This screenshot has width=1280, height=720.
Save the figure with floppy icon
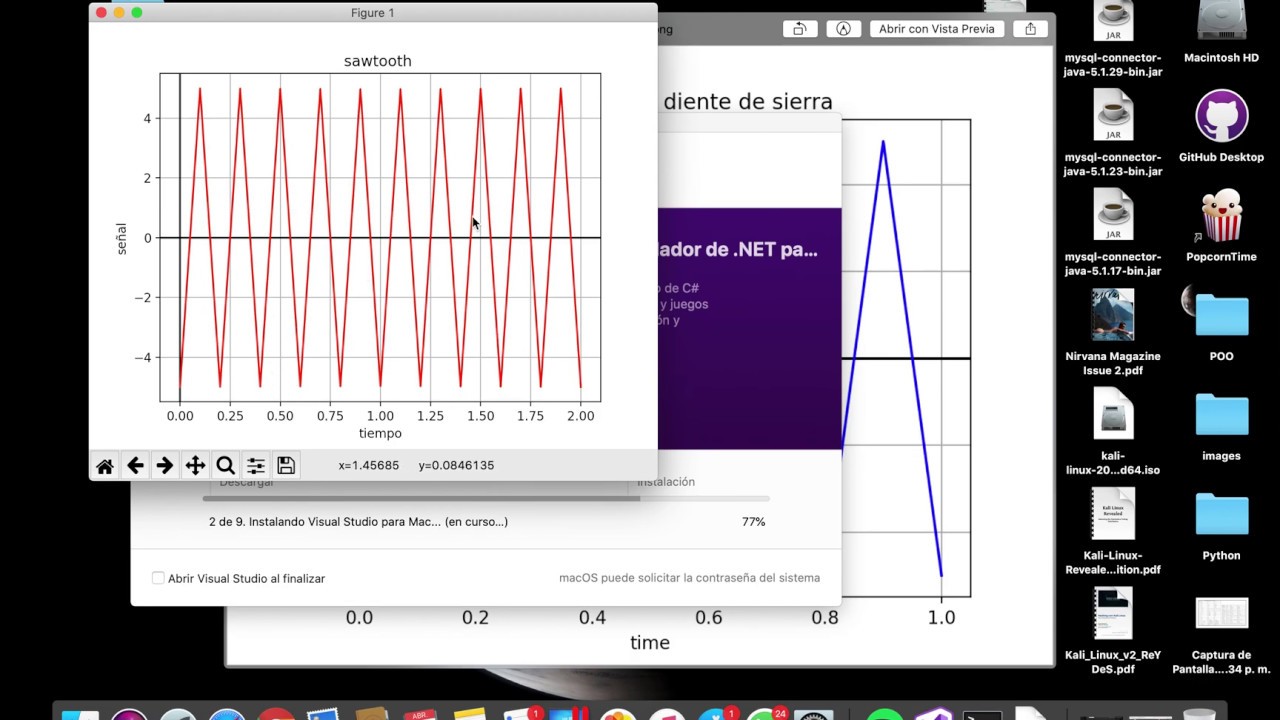pos(285,465)
